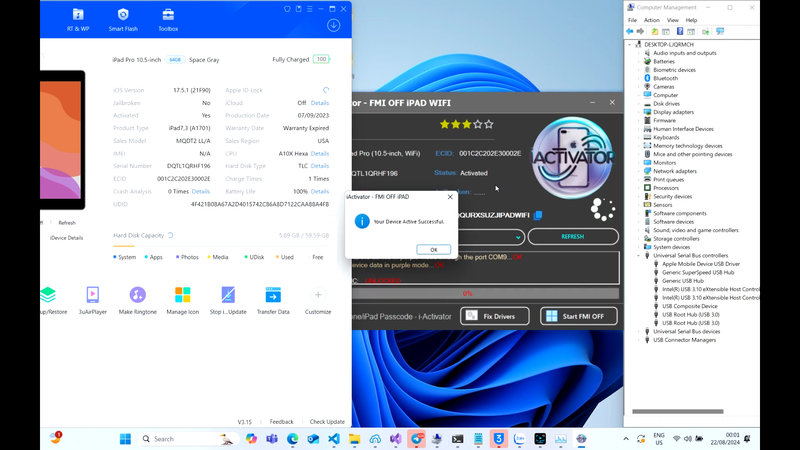The width and height of the screenshot is (800, 450).
Task: Open the 3uTools icon in the taskbar
Action: click(498, 439)
